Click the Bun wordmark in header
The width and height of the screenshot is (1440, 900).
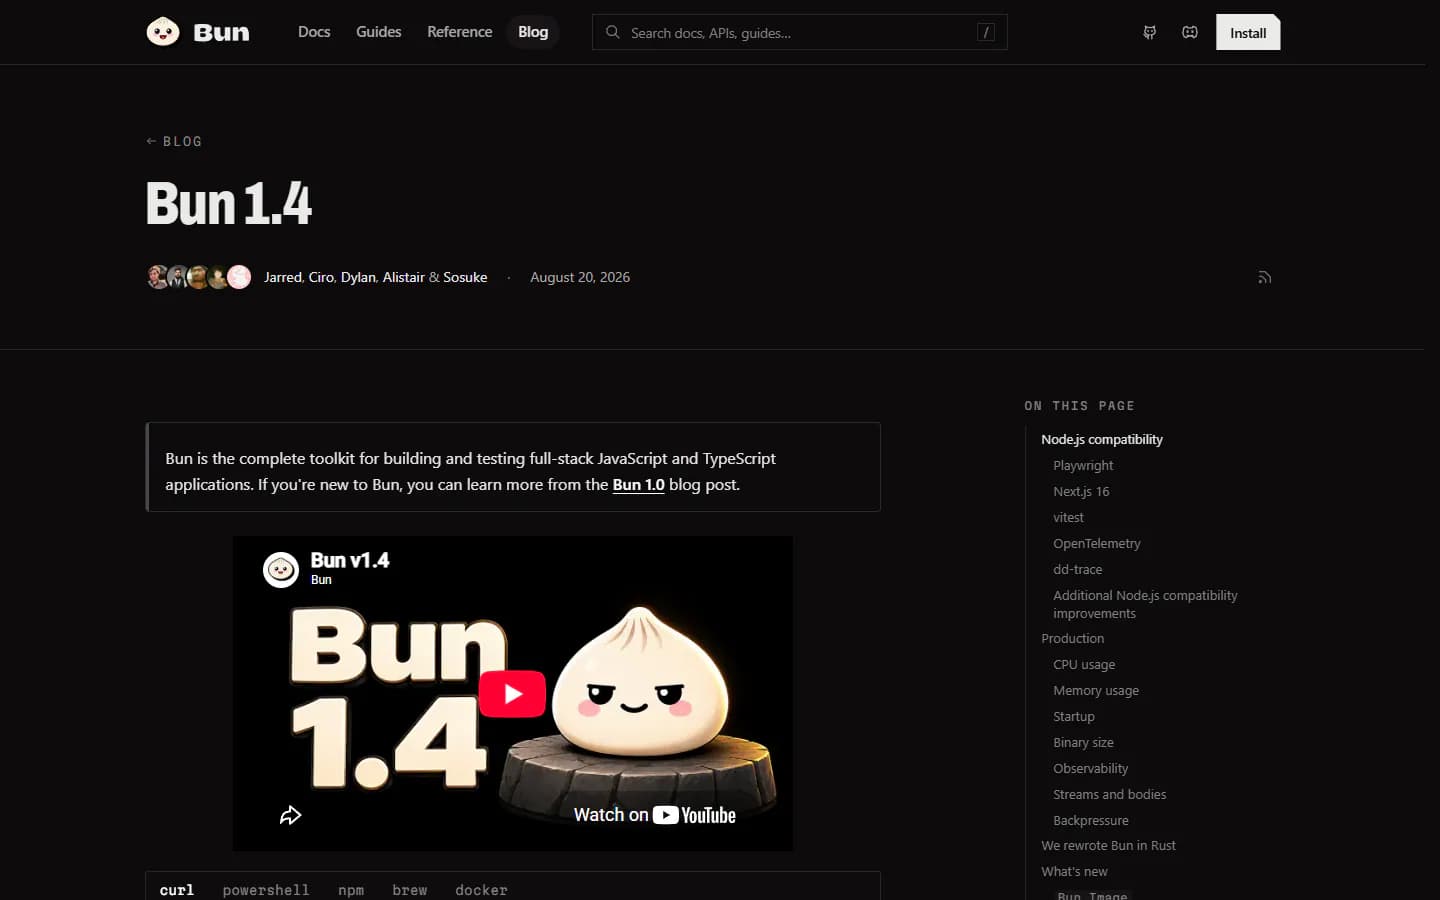(x=221, y=32)
